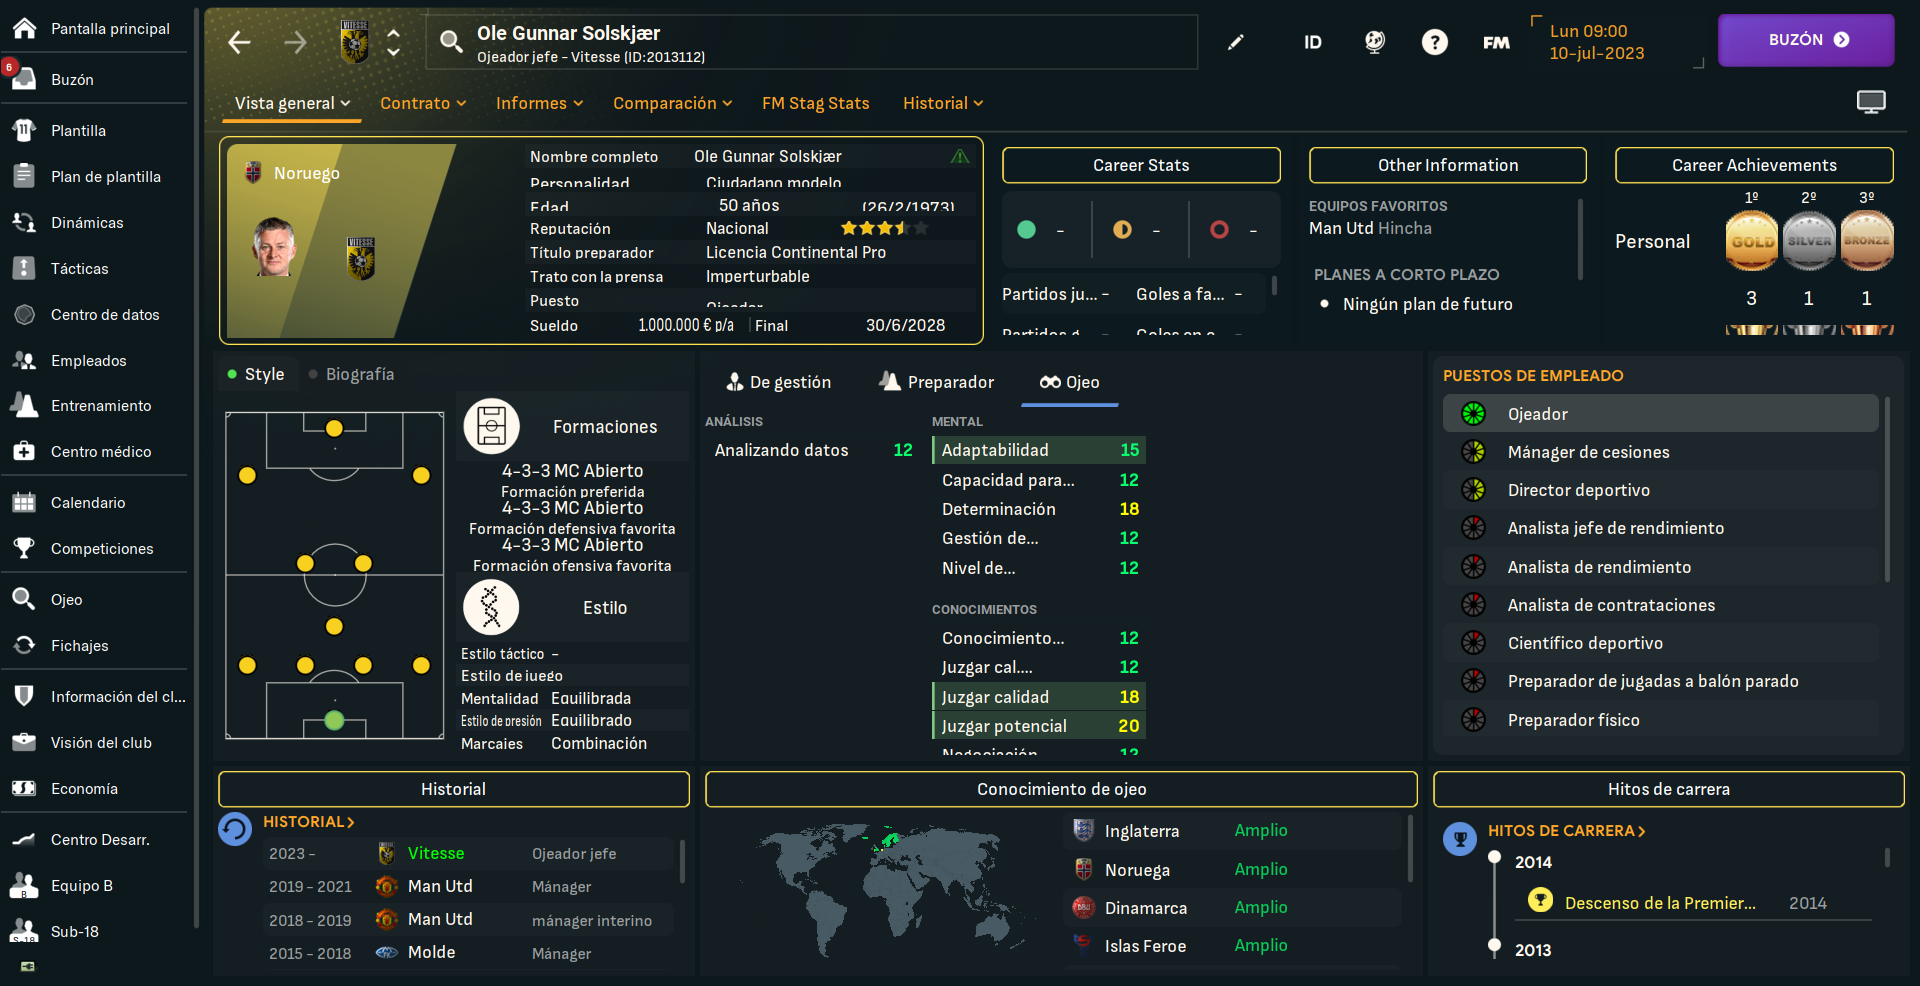Click the Career Achievements panel header

pos(1754,165)
